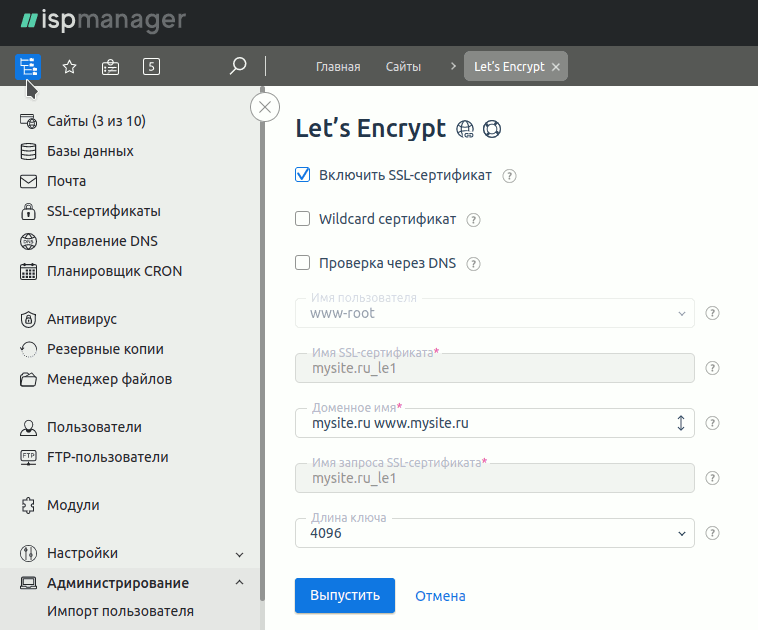Viewport: 758px width, 630px height.
Task: Tick the Проверка через DNS checkbox
Action: pyautogui.click(x=303, y=263)
